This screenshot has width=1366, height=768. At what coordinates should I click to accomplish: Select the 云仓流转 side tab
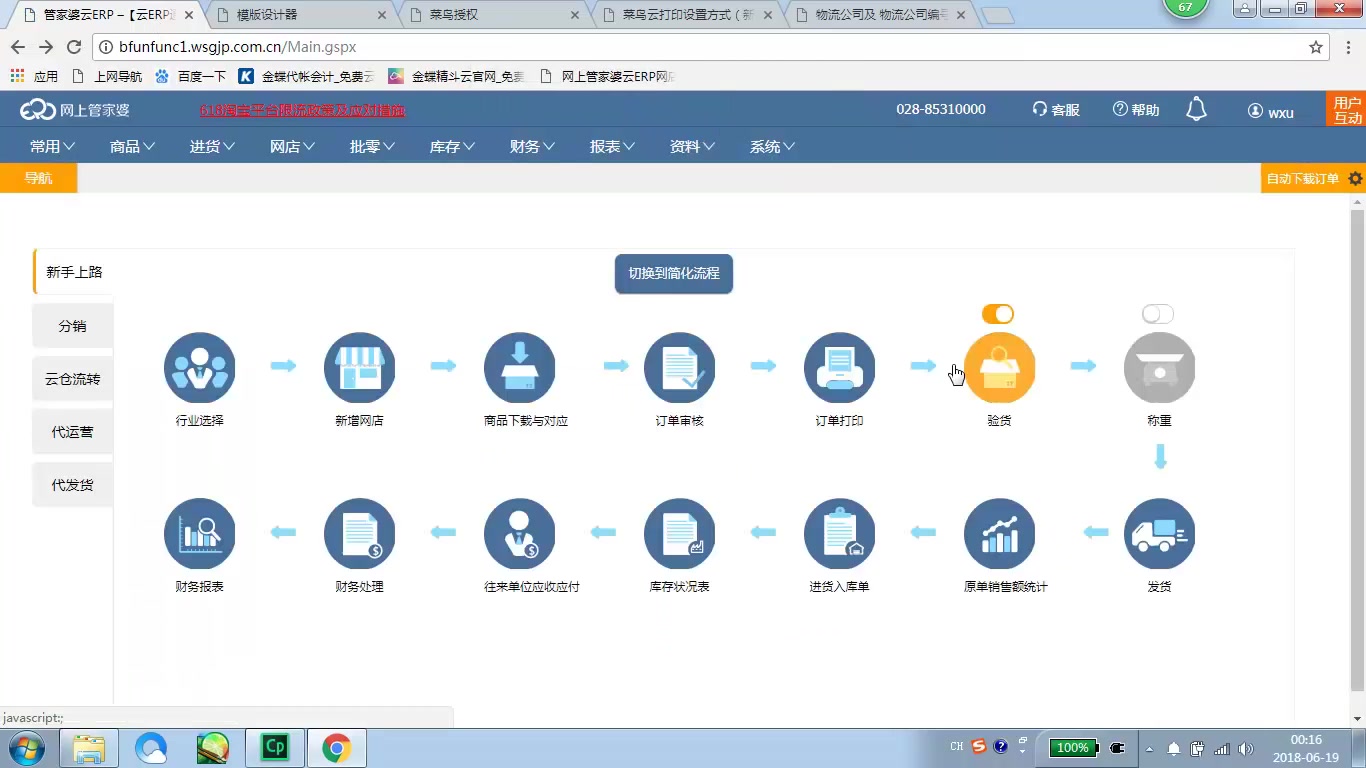pyautogui.click(x=72, y=379)
